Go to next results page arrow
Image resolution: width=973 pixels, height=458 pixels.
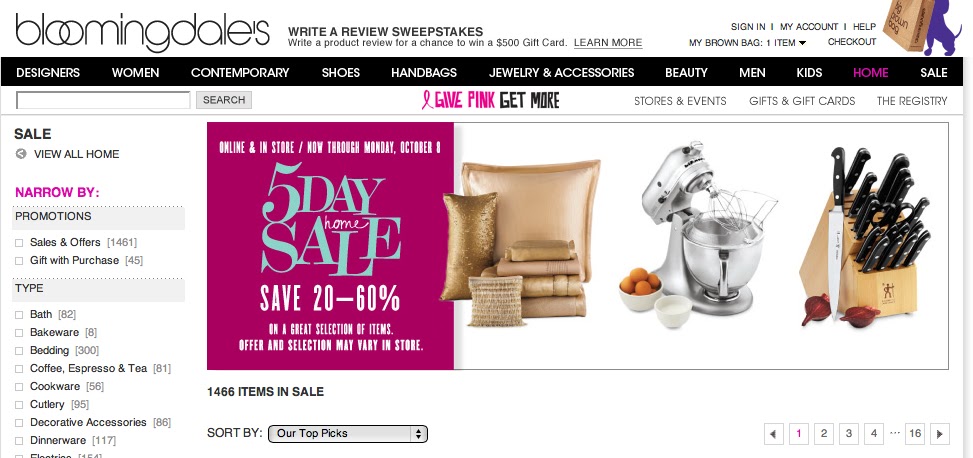coord(940,434)
